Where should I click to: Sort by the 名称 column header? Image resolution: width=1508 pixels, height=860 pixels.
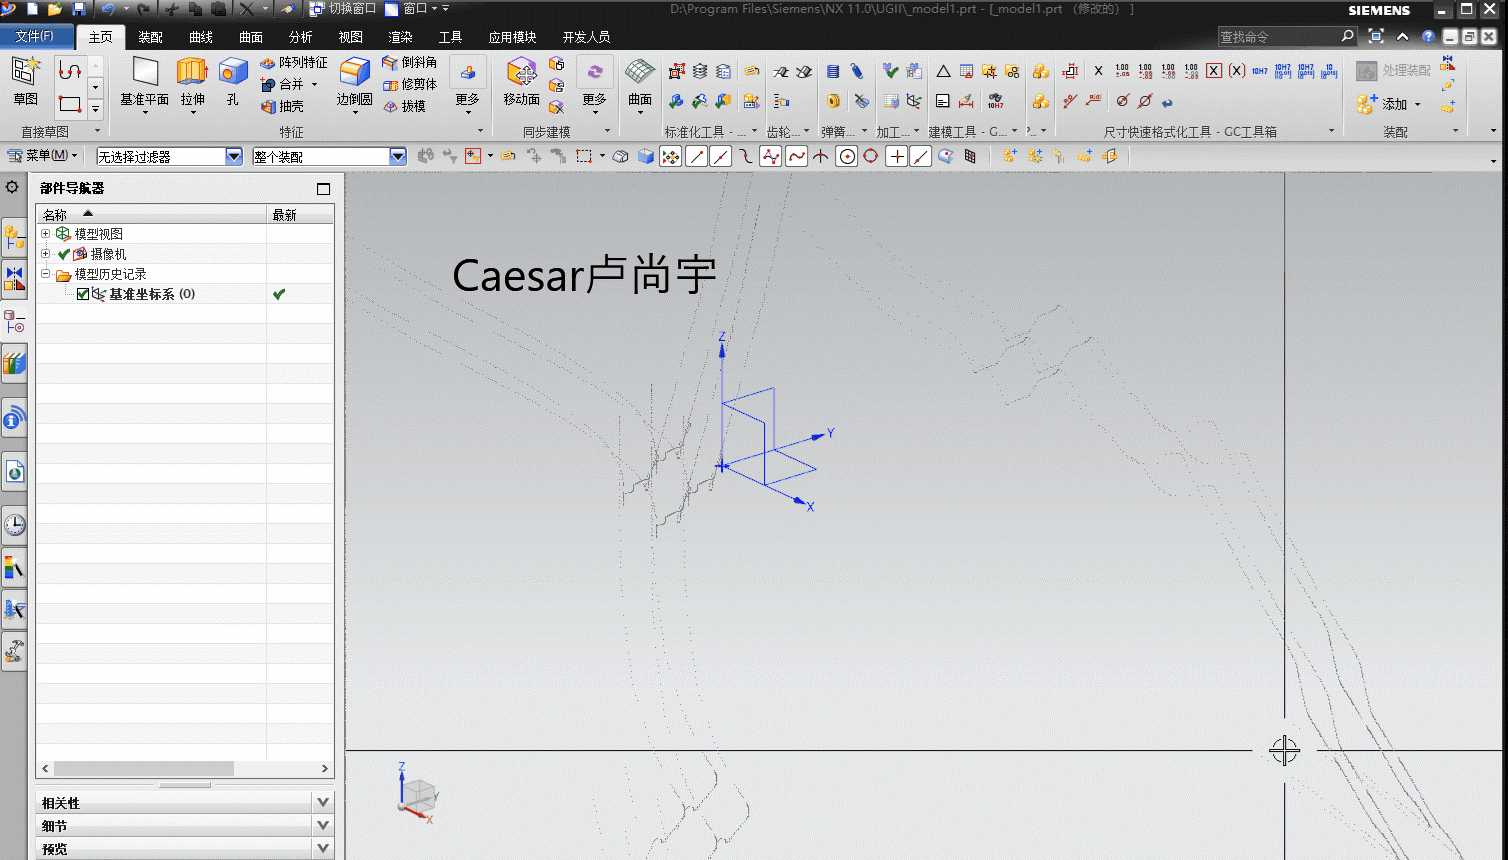click(x=151, y=214)
